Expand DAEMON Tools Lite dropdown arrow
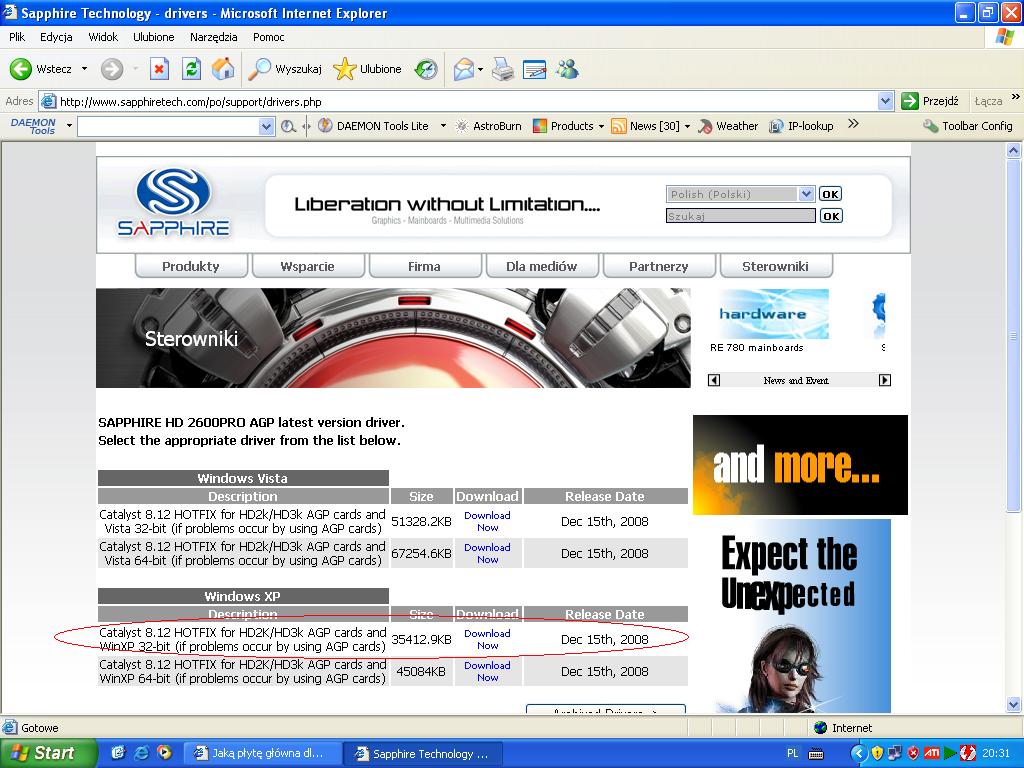 (443, 126)
